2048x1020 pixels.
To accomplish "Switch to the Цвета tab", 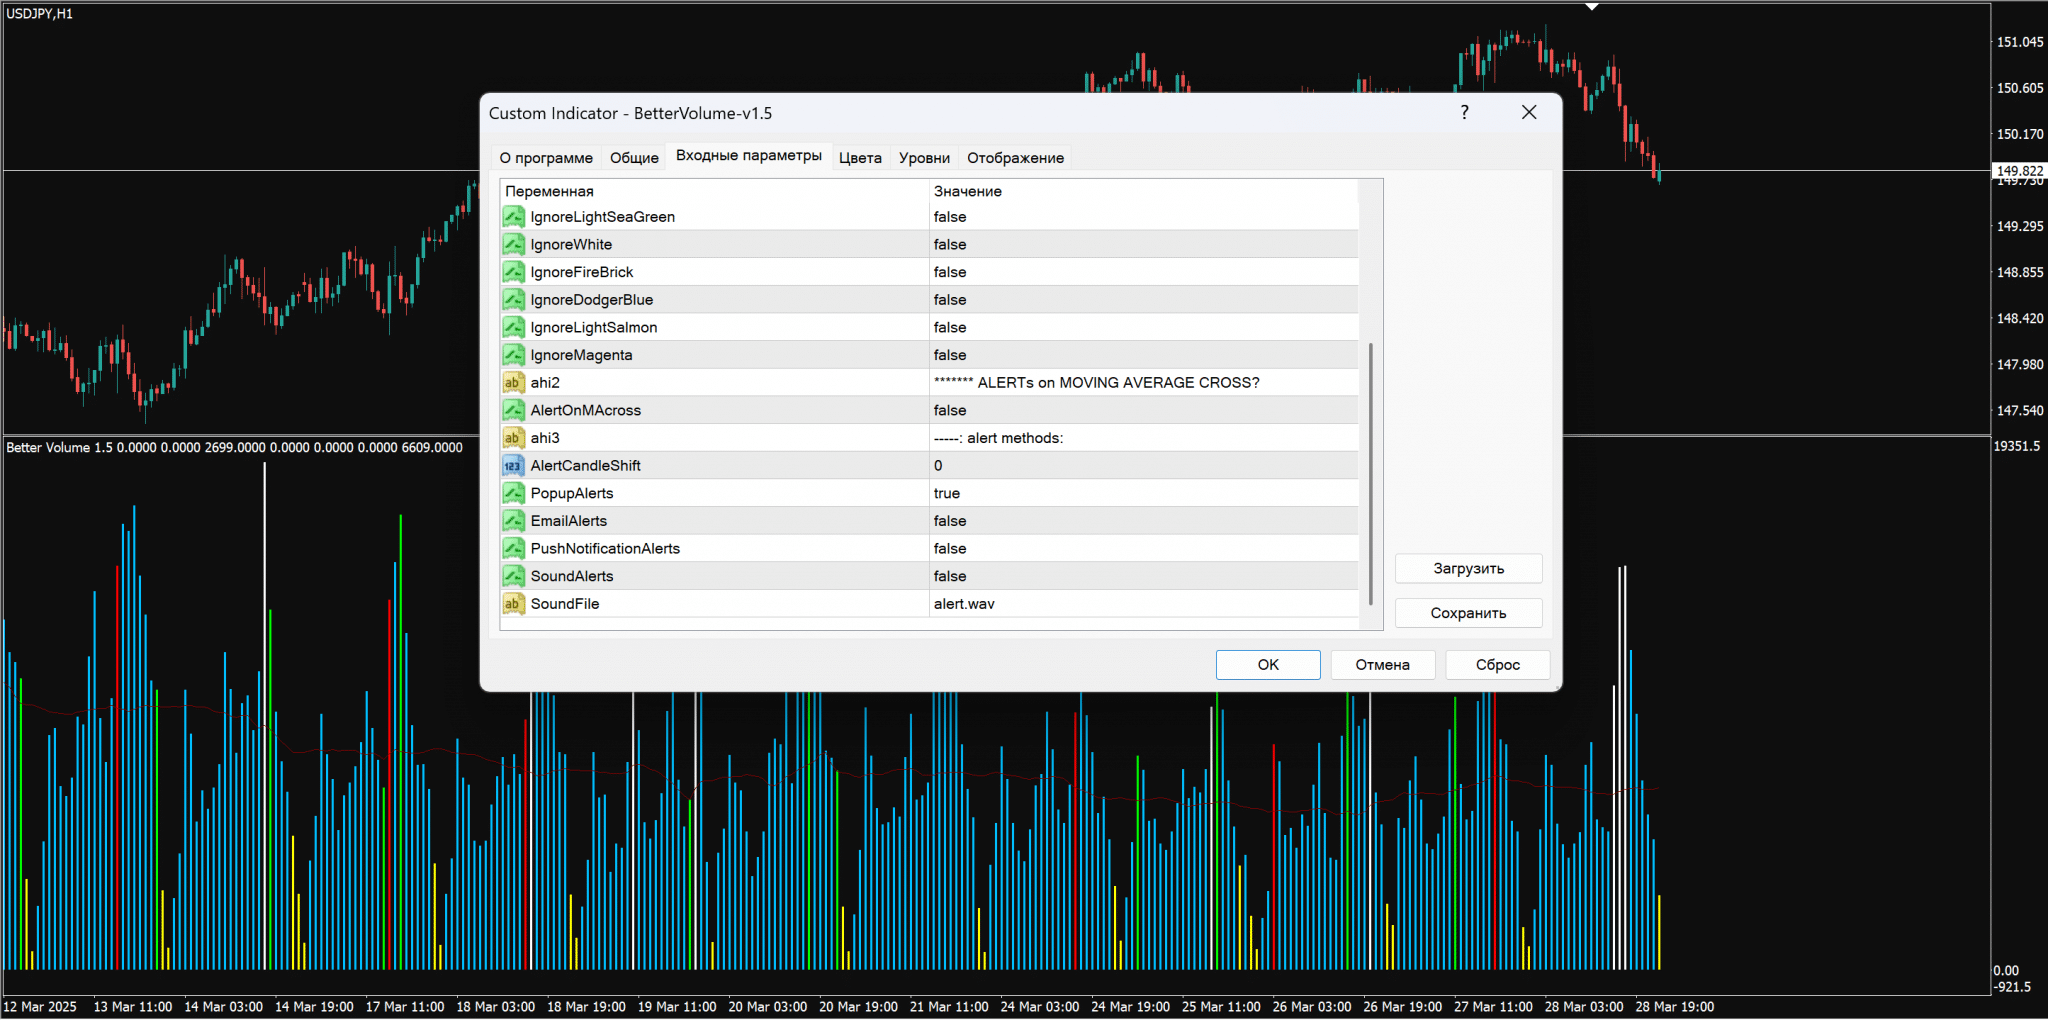I will 860,158.
